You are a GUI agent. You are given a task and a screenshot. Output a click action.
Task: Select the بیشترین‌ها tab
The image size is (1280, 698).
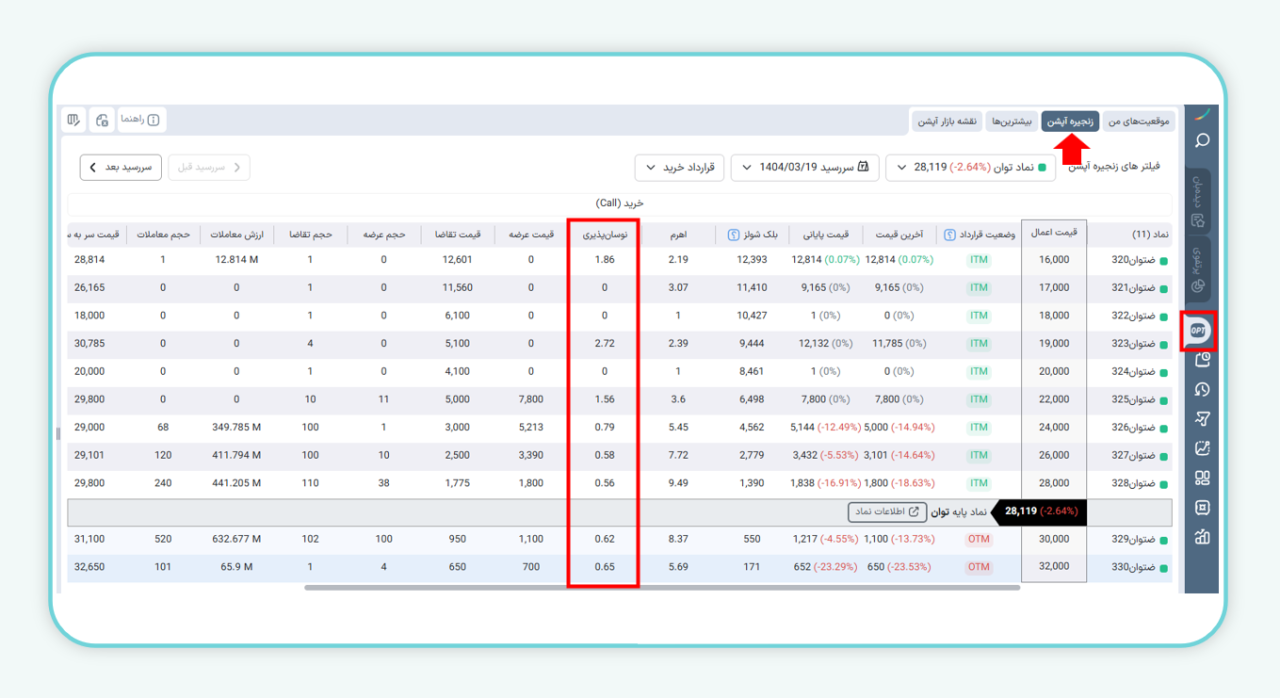[x=1012, y=121]
